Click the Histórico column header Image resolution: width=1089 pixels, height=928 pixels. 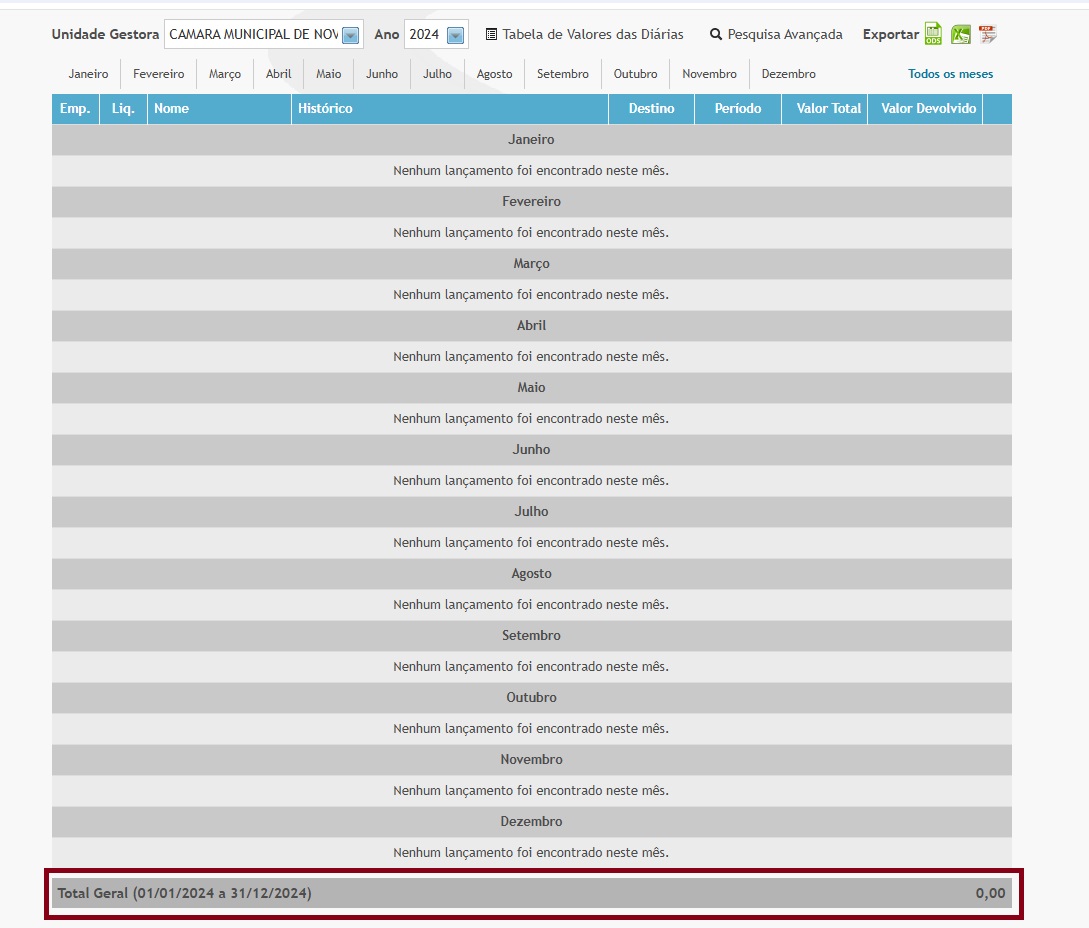(x=325, y=109)
